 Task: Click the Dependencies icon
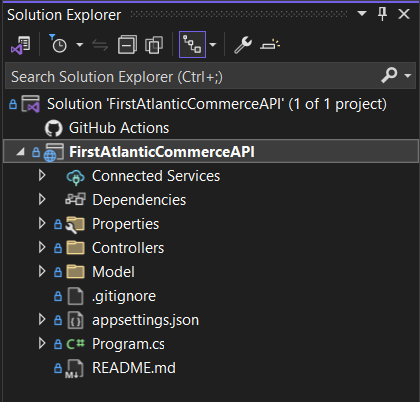click(x=75, y=199)
